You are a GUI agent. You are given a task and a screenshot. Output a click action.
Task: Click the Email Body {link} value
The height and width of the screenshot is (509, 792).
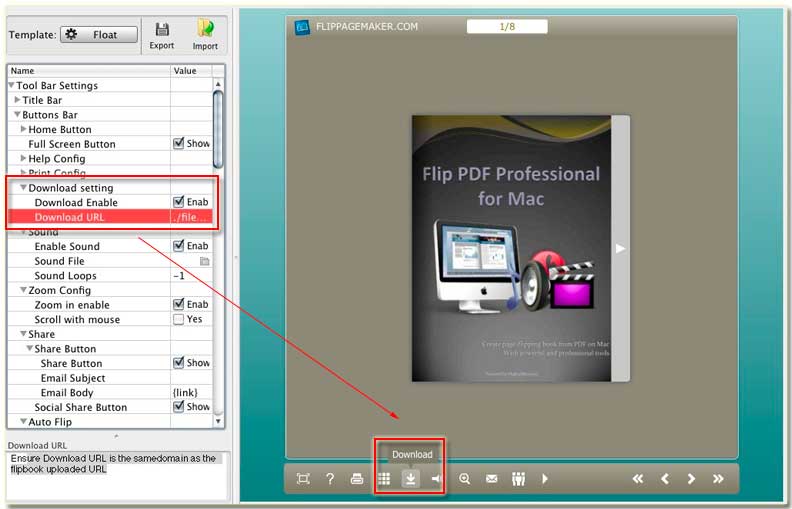coord(185,392)
